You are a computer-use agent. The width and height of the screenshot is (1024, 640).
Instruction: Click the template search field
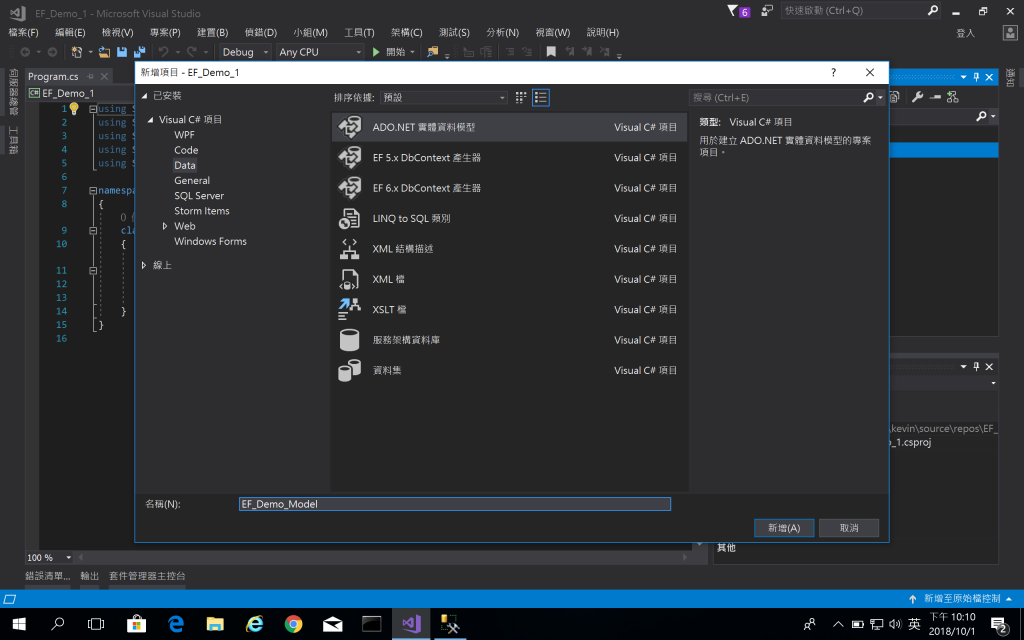[x=777, y=97]
